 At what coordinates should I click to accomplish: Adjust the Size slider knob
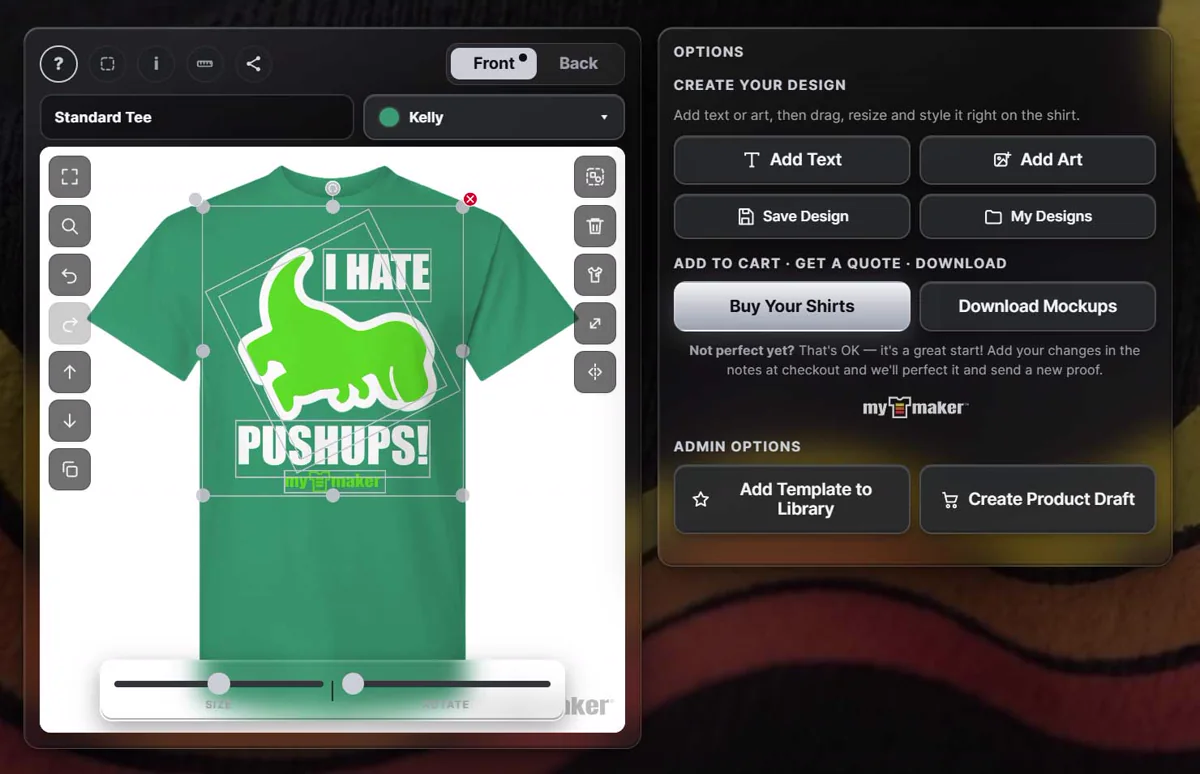(x=219, y=684)
